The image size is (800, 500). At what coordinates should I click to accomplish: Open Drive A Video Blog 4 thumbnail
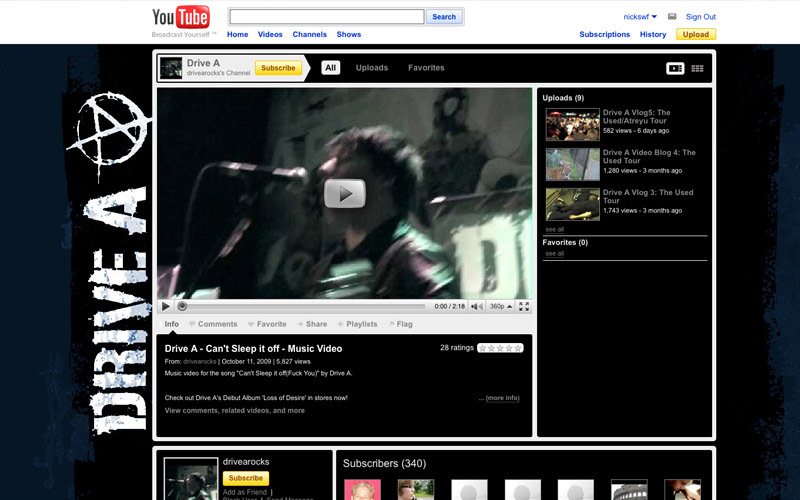point(572,164)
